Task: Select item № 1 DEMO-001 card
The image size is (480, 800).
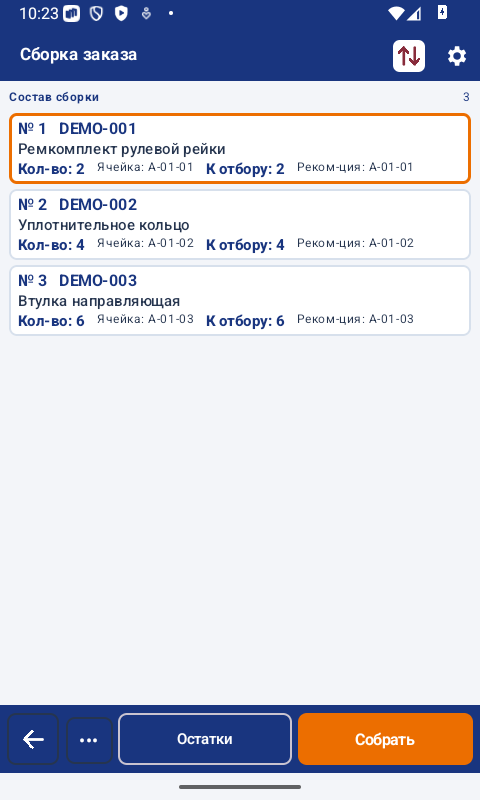Action: tap(240, 148)
